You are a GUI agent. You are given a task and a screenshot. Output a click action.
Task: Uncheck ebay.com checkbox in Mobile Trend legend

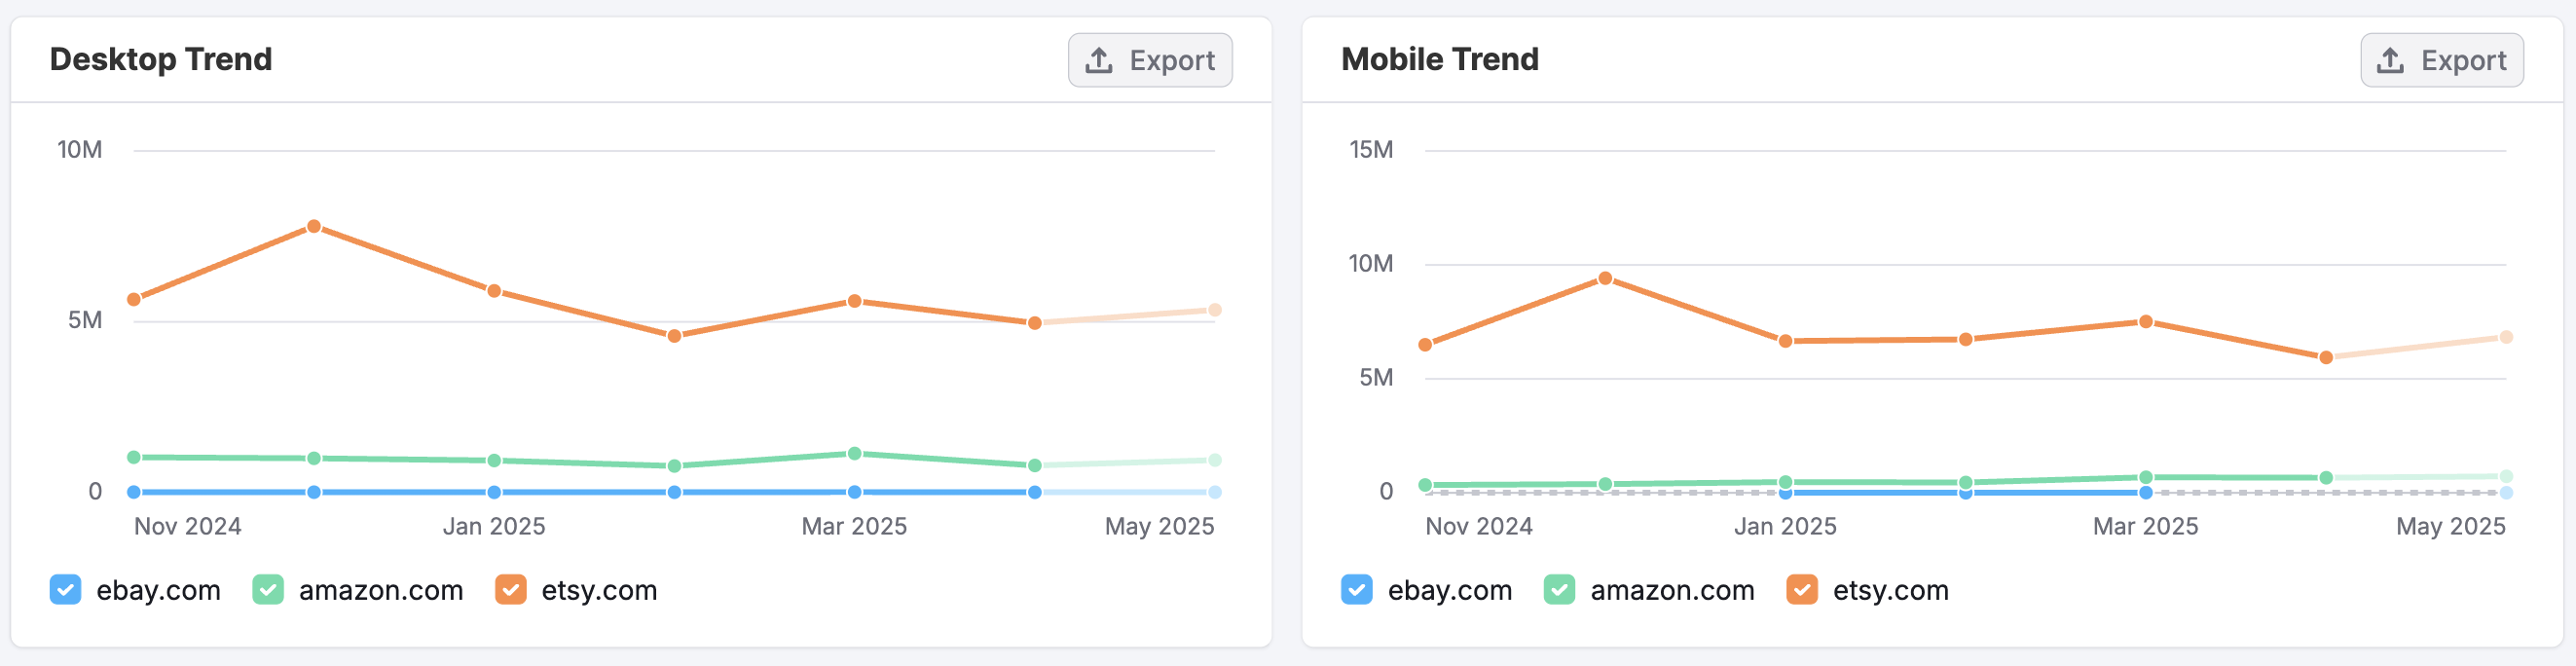(1357, 590)
